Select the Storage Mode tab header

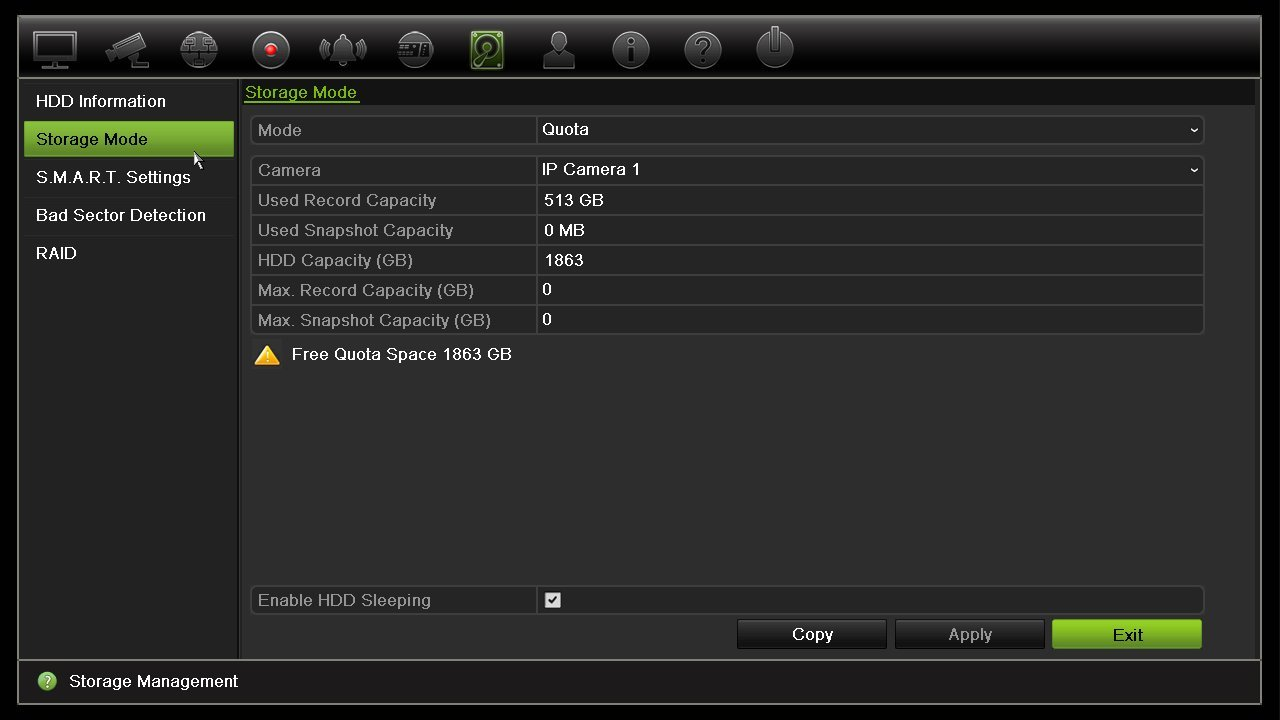point(301,92)
